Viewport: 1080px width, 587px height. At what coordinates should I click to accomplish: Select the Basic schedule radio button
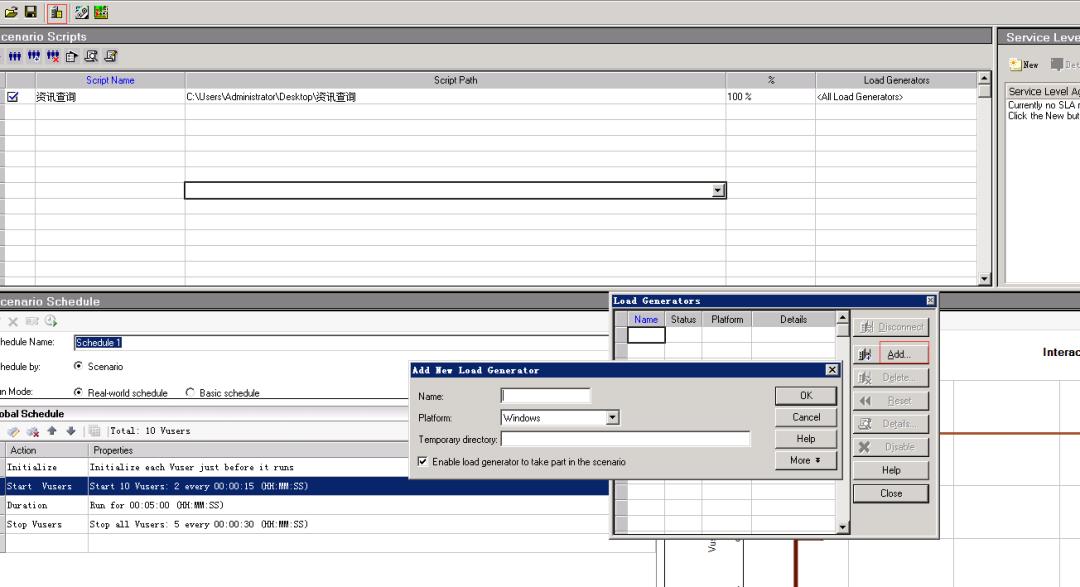tap(189, 392)
